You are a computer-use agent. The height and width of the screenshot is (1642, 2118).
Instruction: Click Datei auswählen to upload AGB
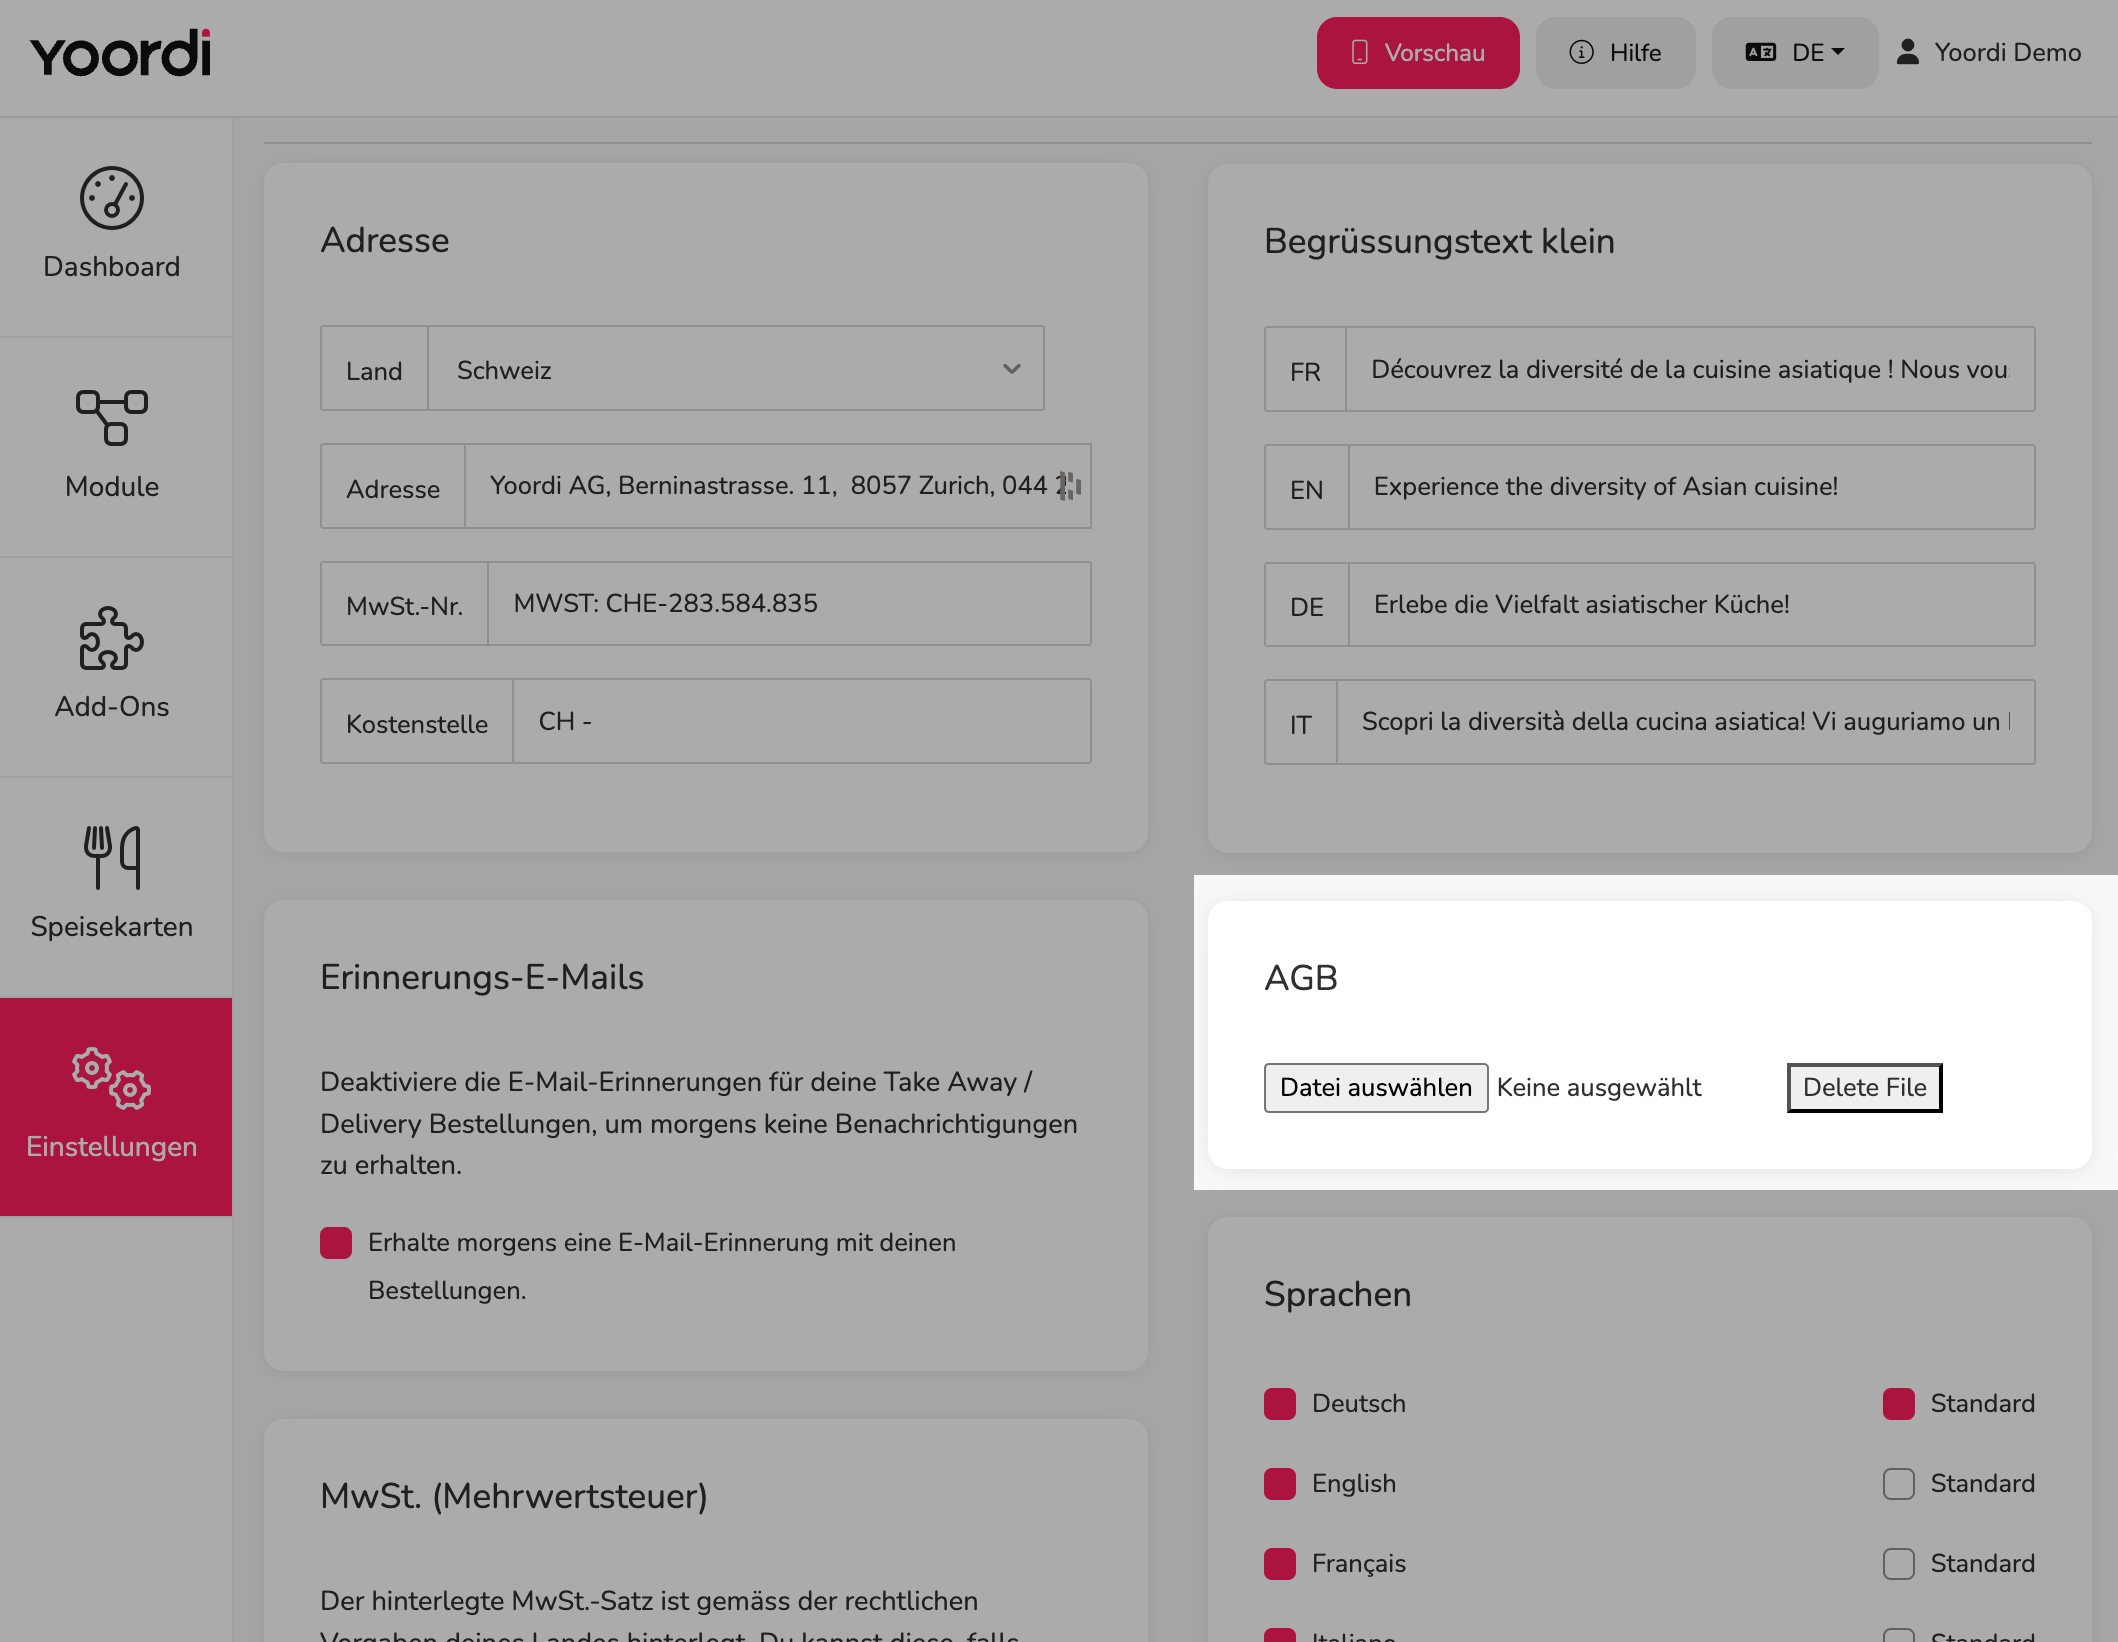[1376, 1088]
